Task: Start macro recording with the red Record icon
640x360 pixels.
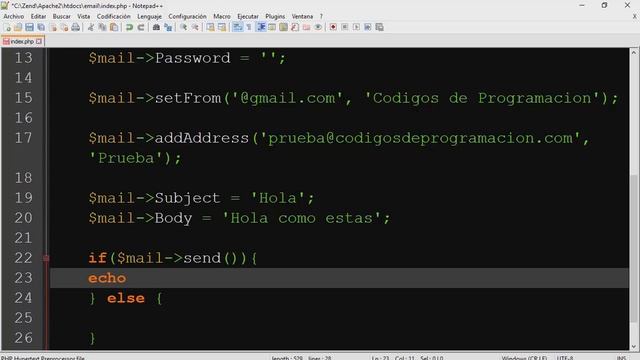Action: click(x=333, y=27)
